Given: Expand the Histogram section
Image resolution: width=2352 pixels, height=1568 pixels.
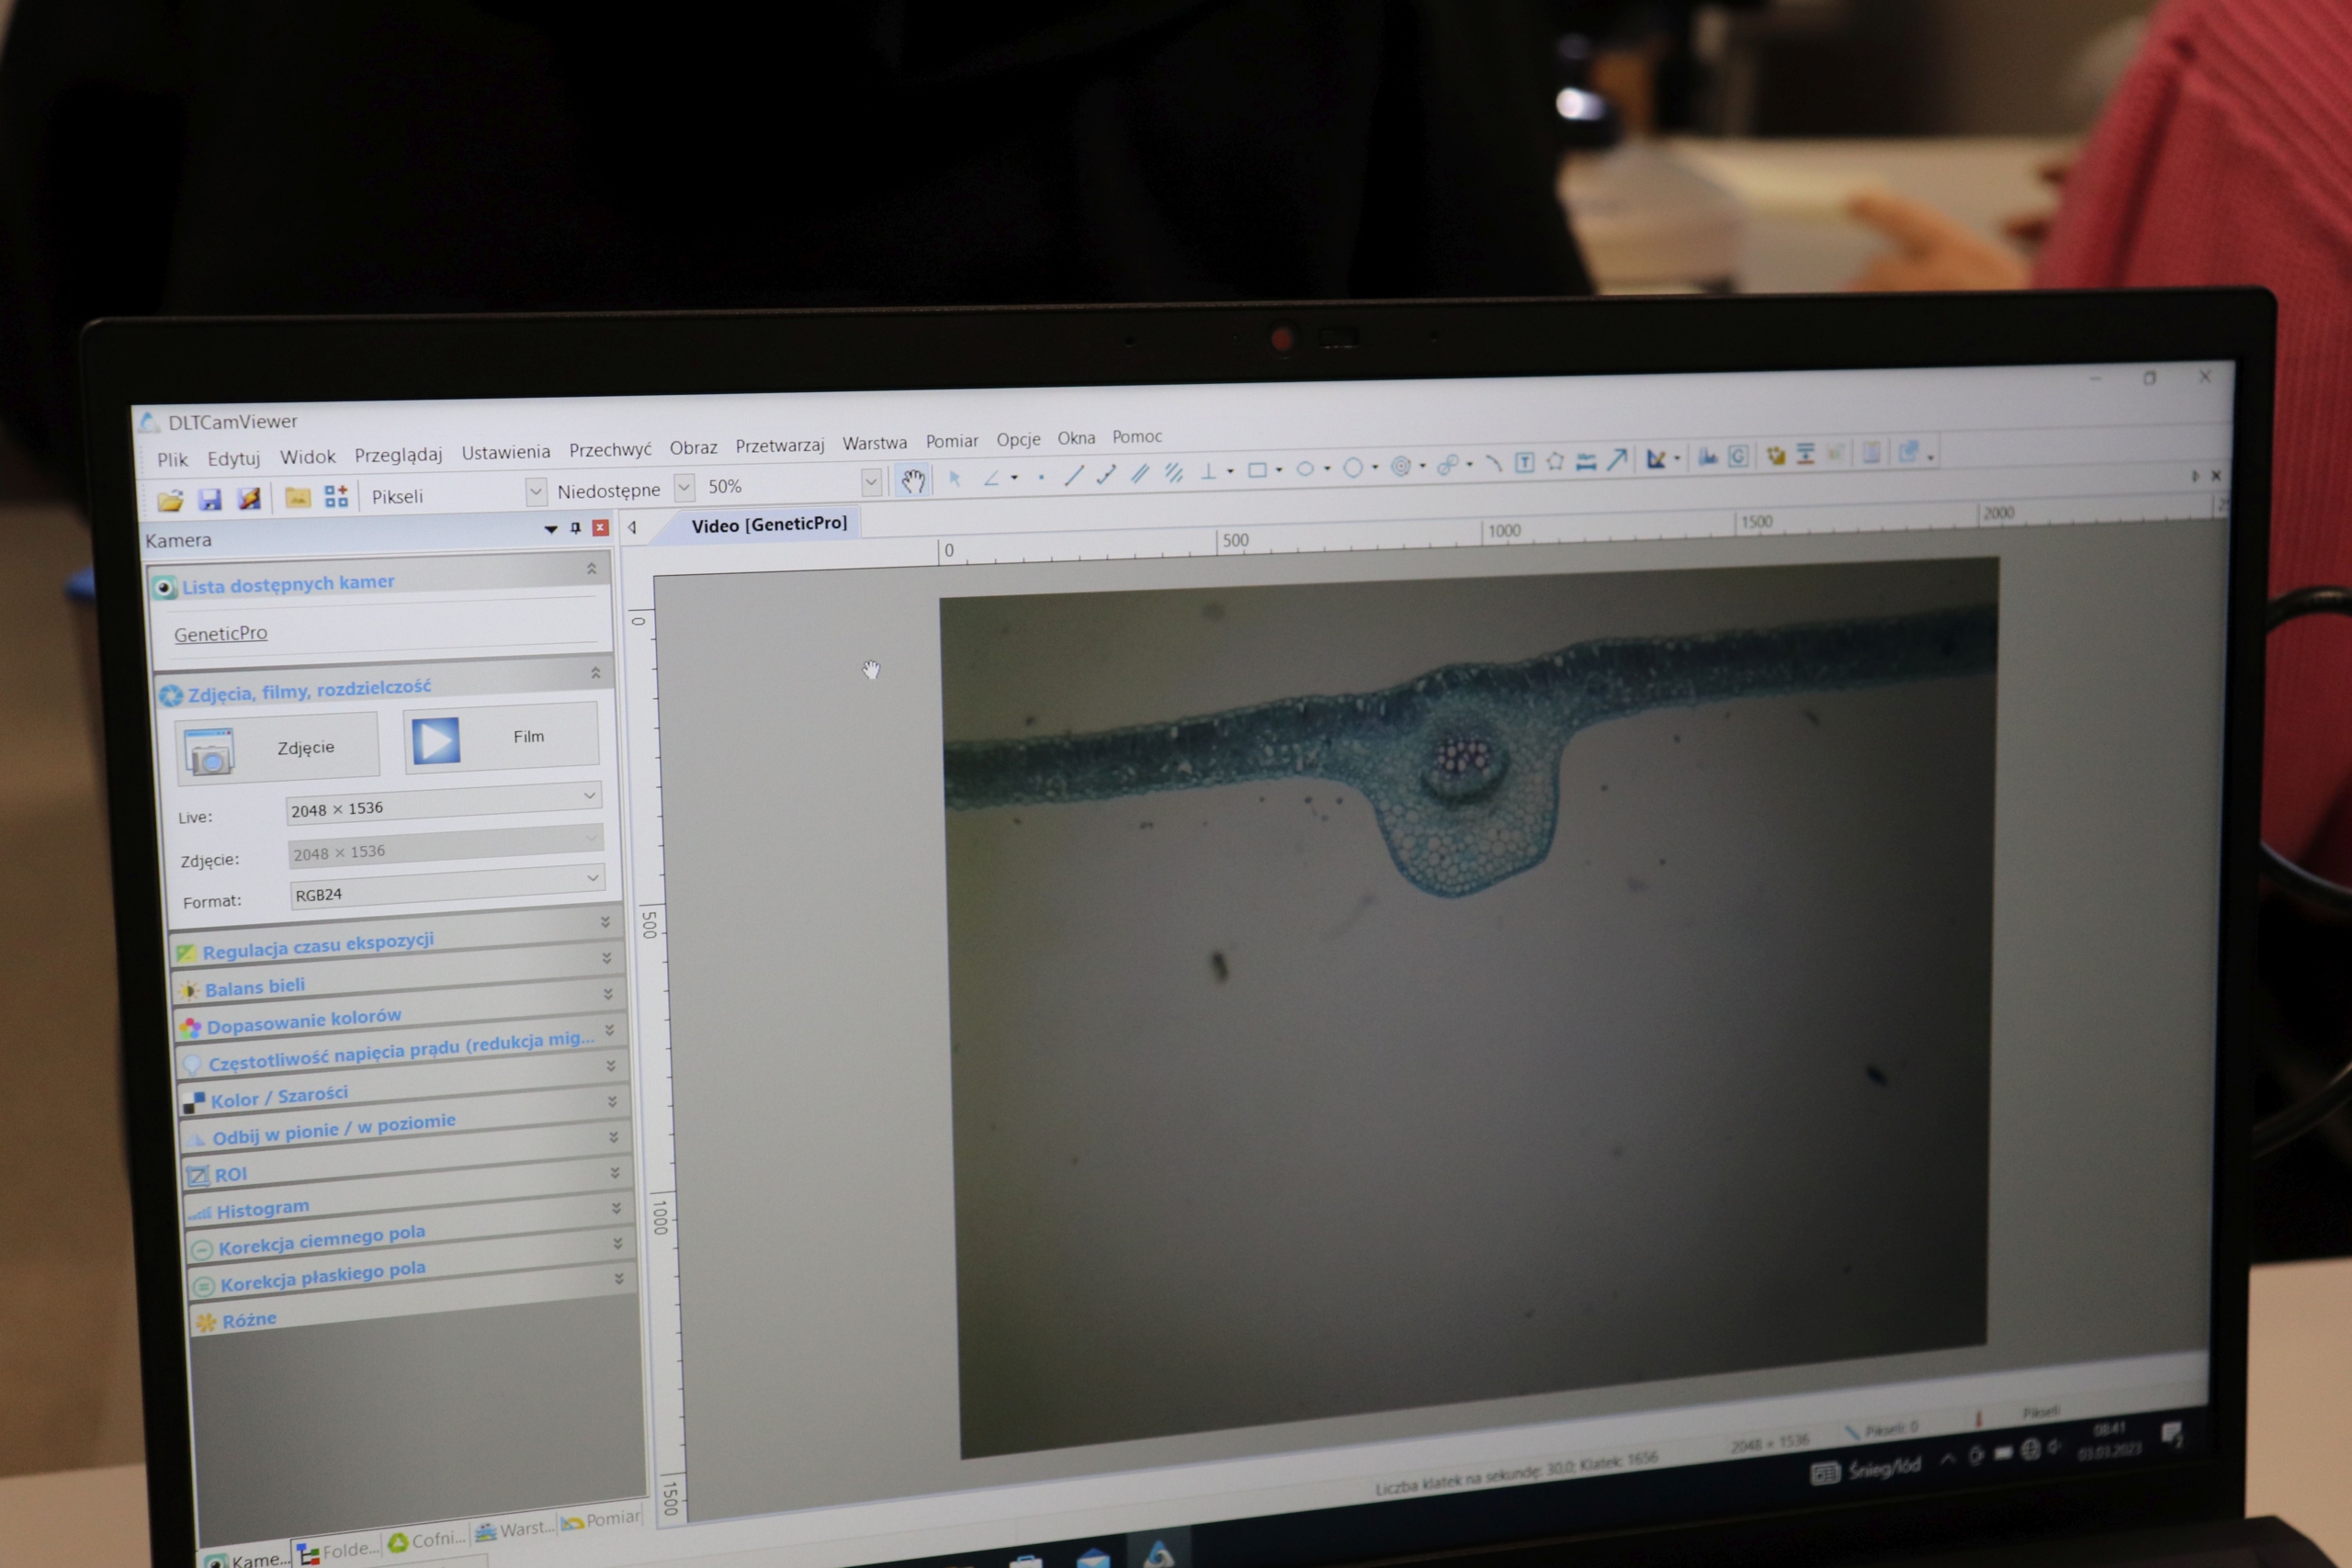Looking at the screenshot, I should click(x=615, y=1172).
